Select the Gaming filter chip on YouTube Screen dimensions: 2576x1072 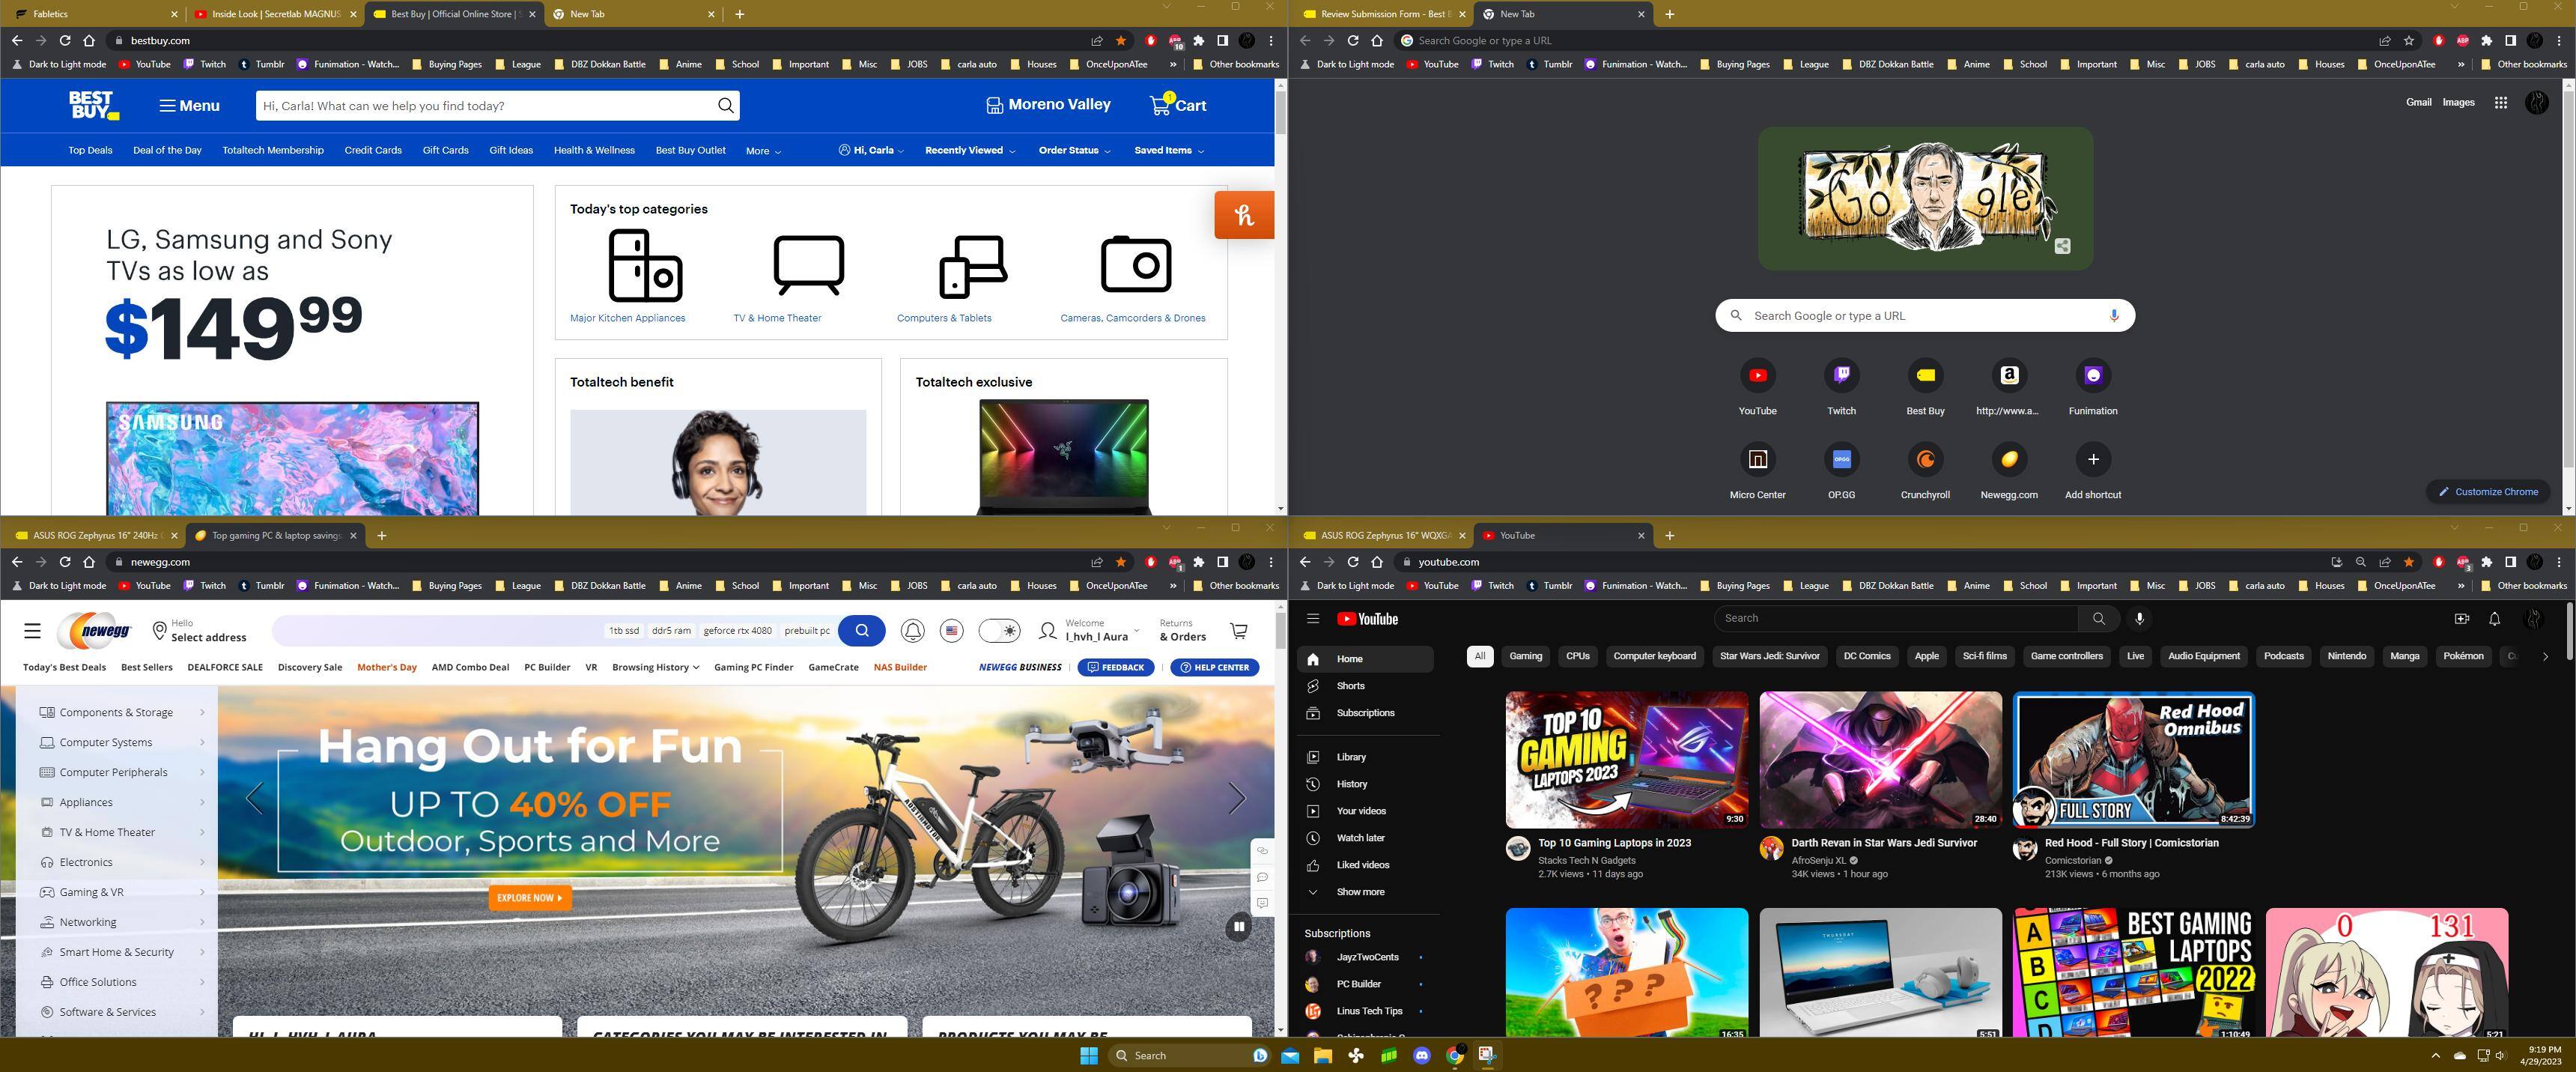1525,656
